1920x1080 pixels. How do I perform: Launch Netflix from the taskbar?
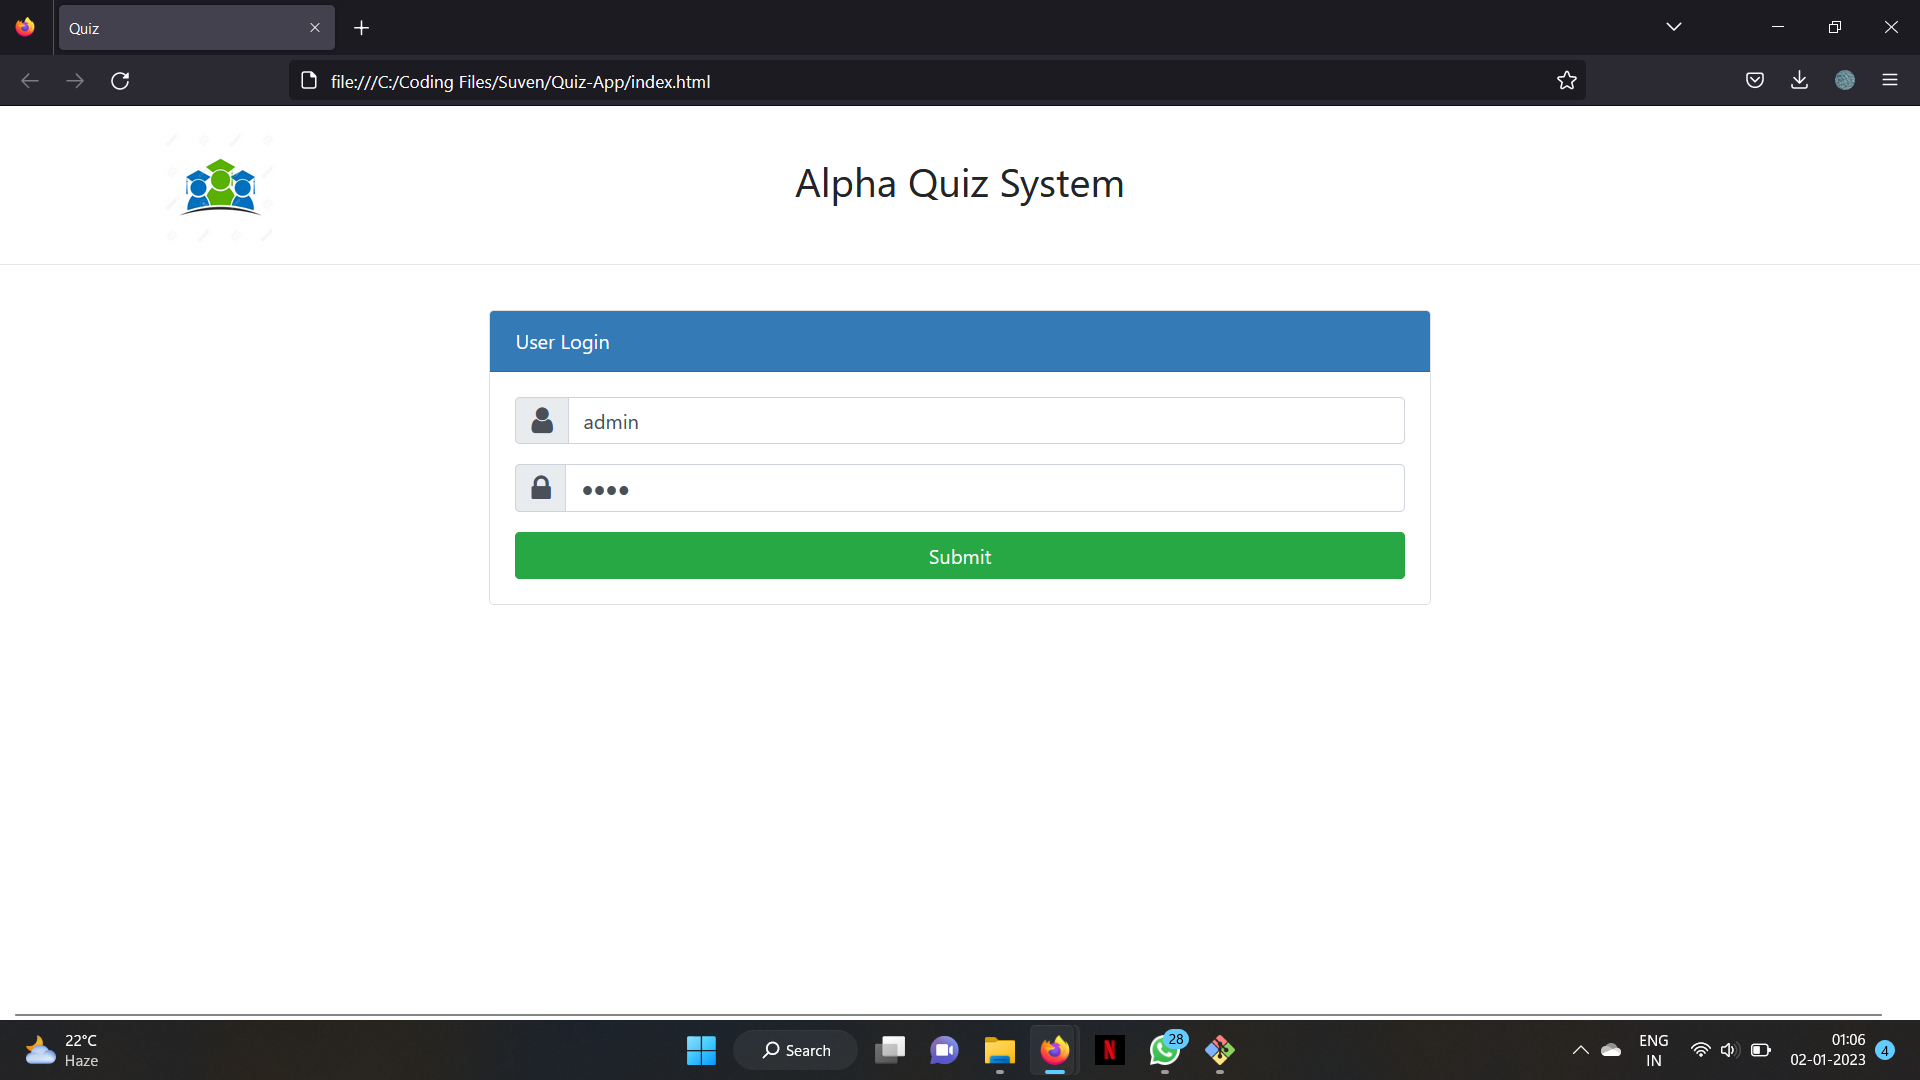(1110, 1051)
